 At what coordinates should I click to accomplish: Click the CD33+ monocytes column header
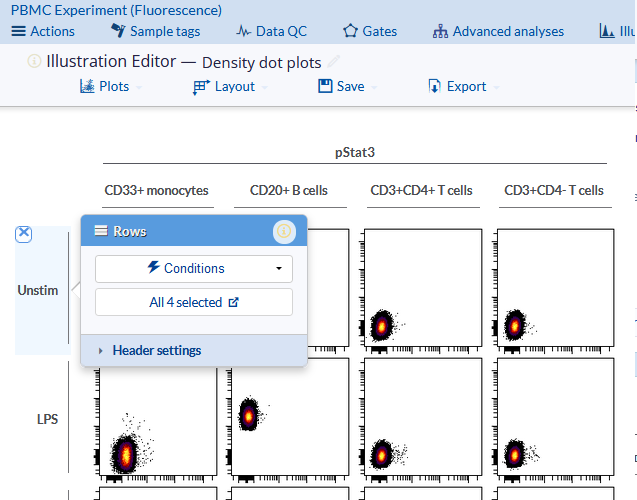coord(156,190)
